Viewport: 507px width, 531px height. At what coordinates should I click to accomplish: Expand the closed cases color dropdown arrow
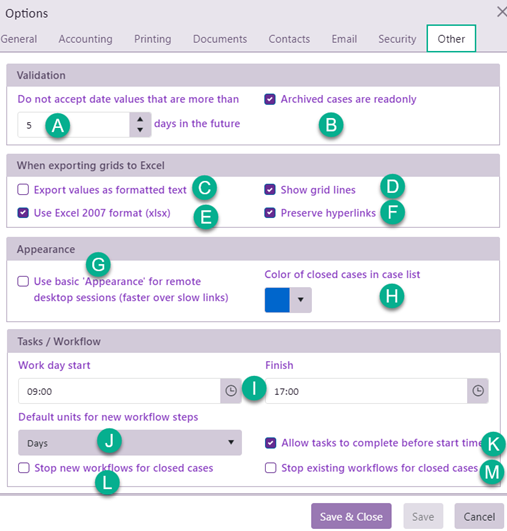(x=300, y=300)
